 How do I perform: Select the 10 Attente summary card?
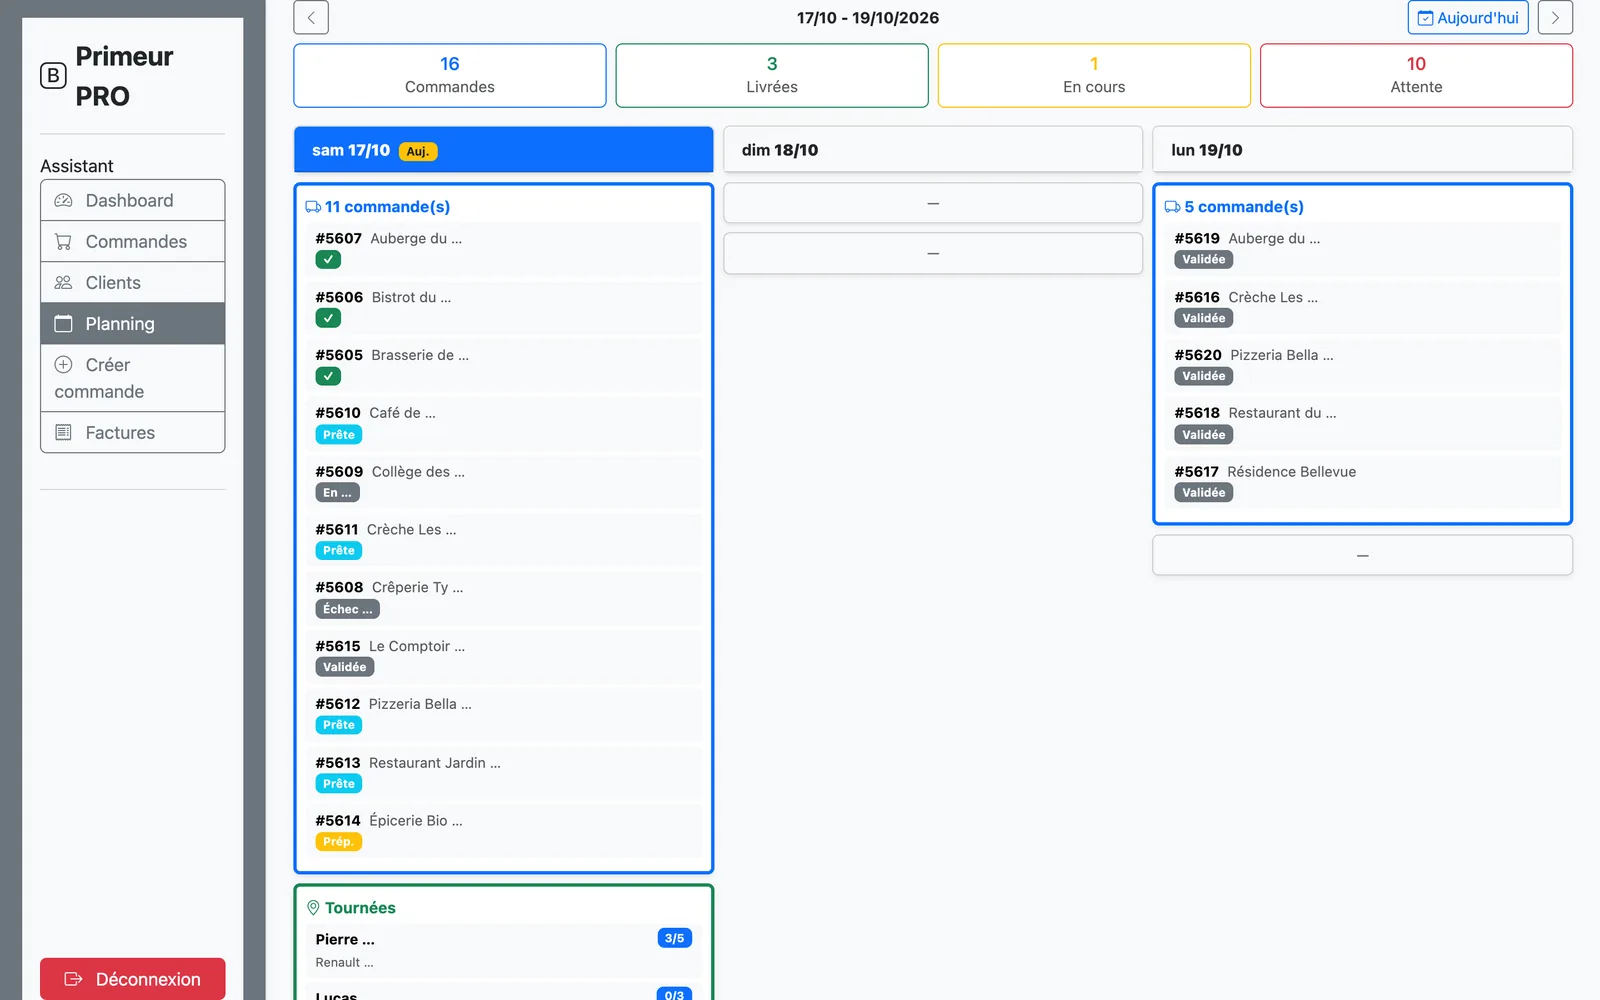pyautogui.click(x=1416, y=75)
